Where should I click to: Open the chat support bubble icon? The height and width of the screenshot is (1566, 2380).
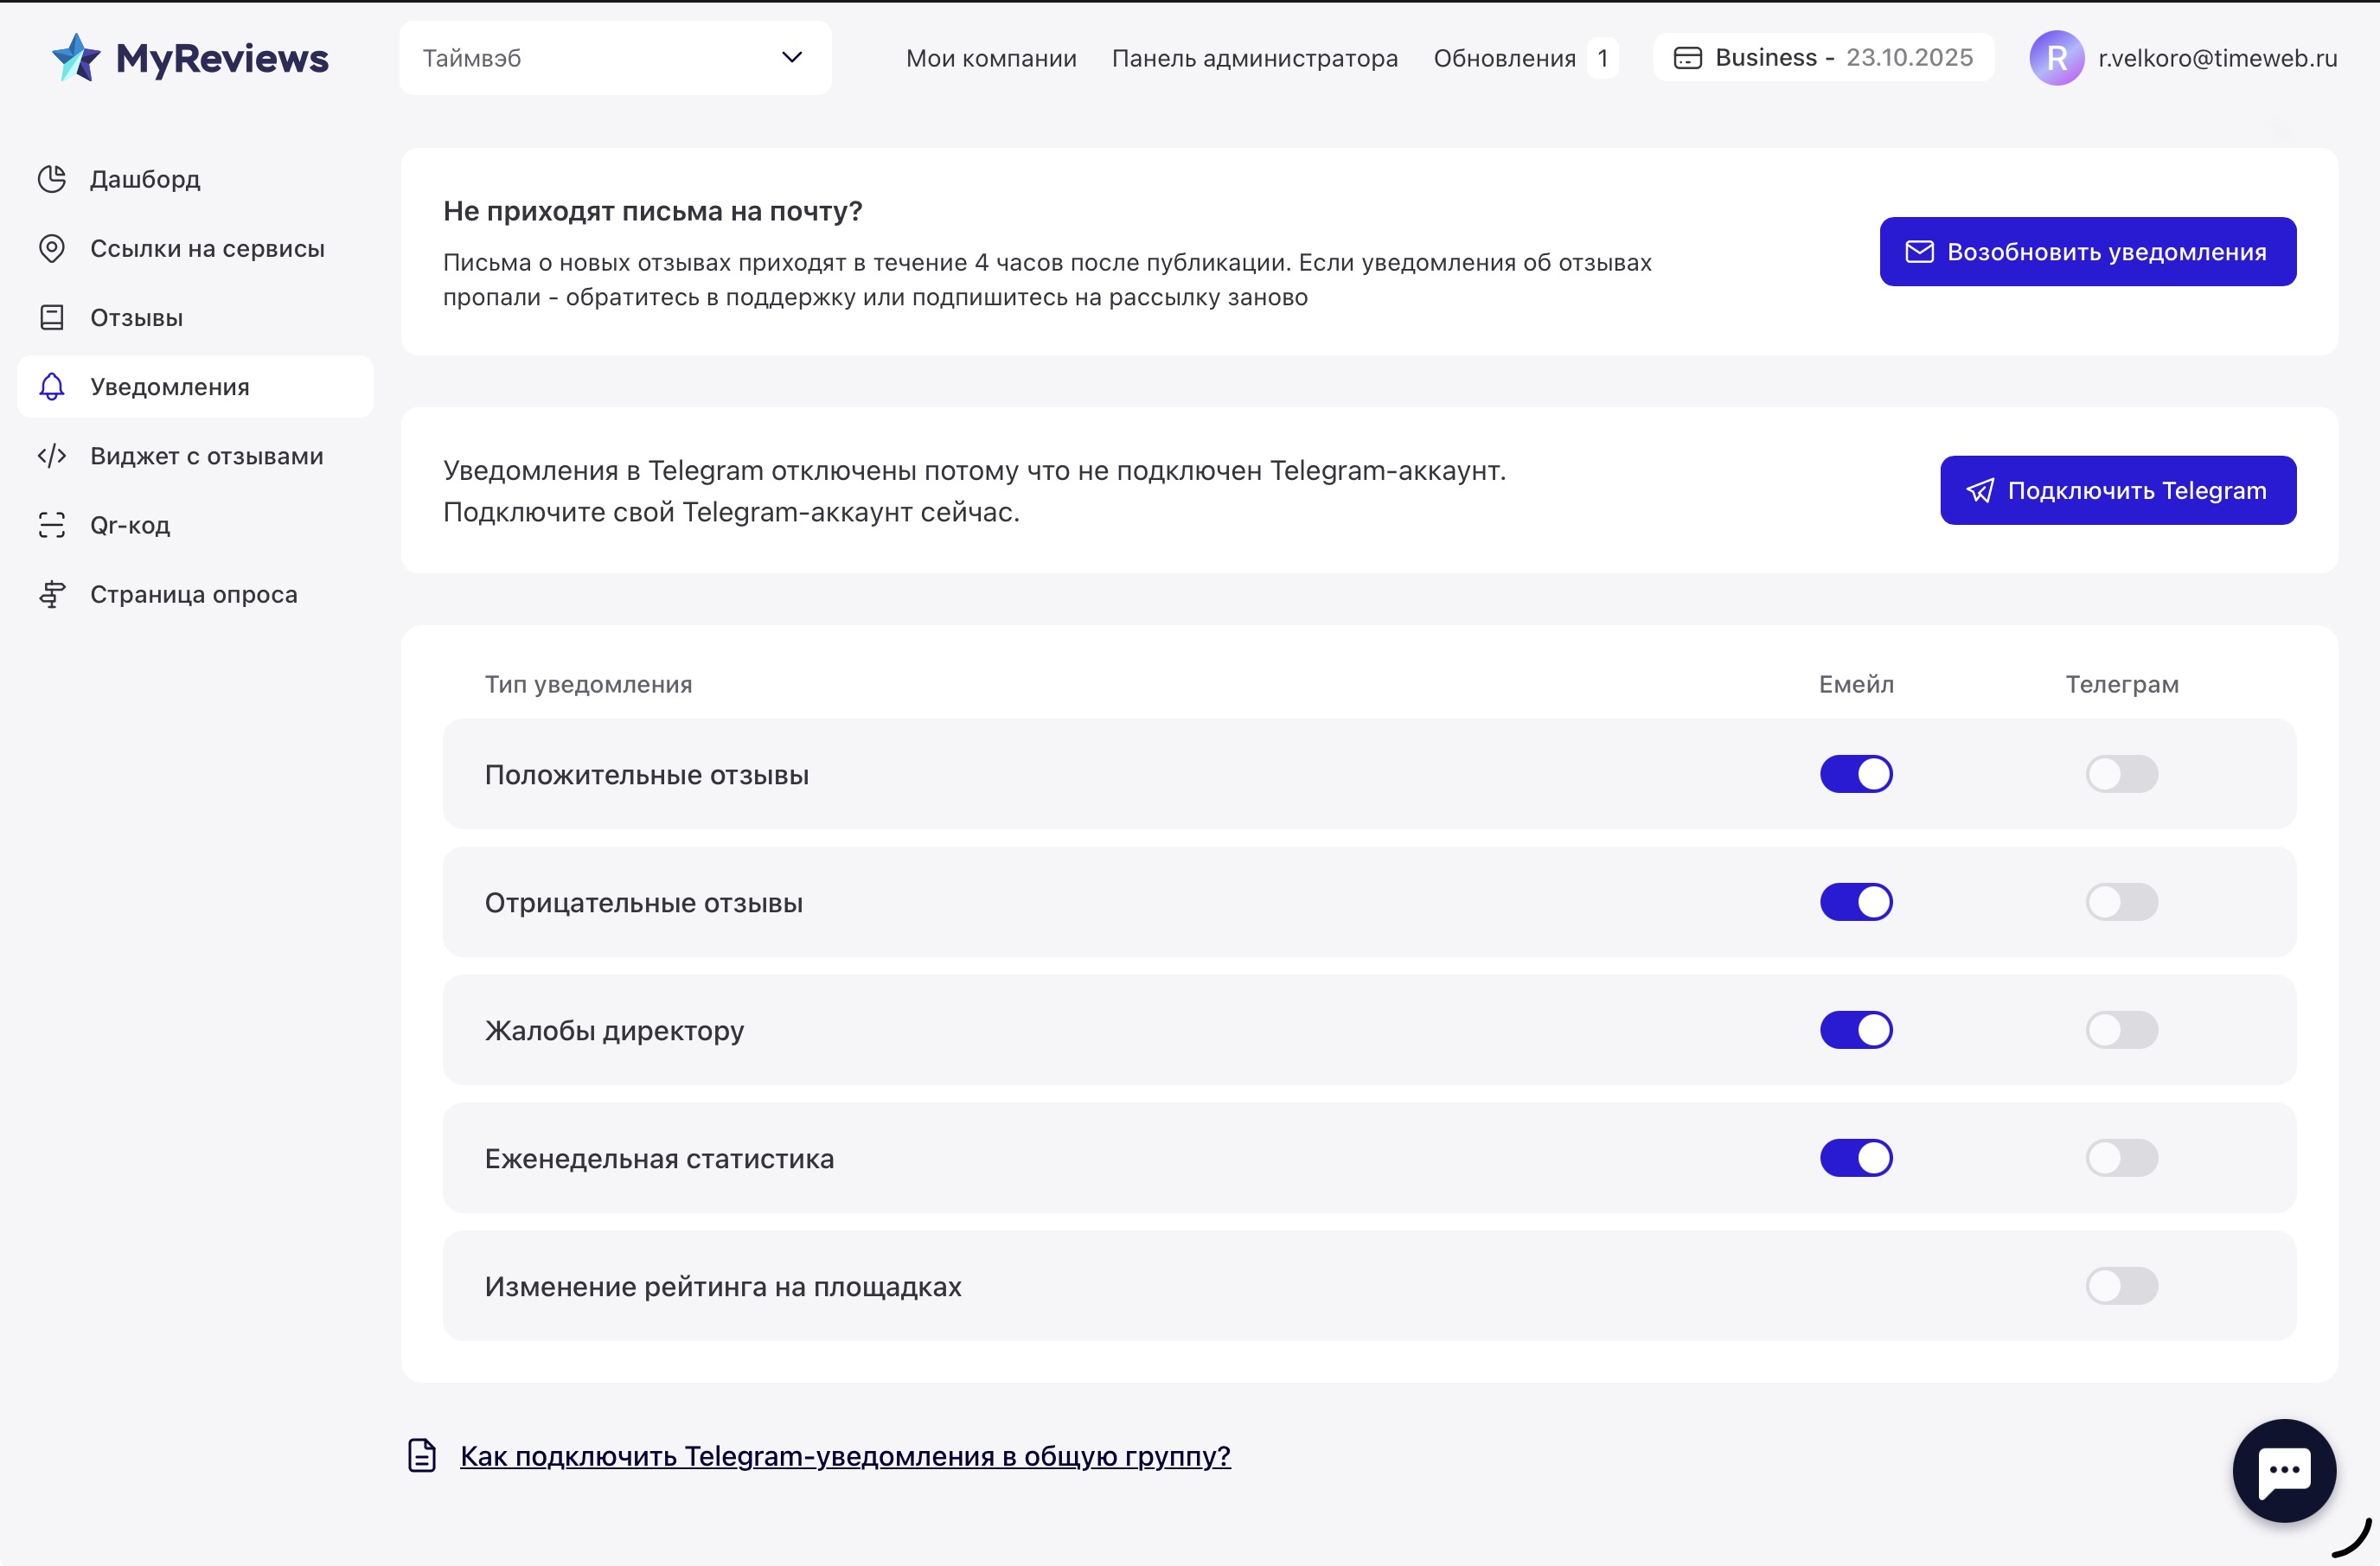(x=2284, y=1470)
